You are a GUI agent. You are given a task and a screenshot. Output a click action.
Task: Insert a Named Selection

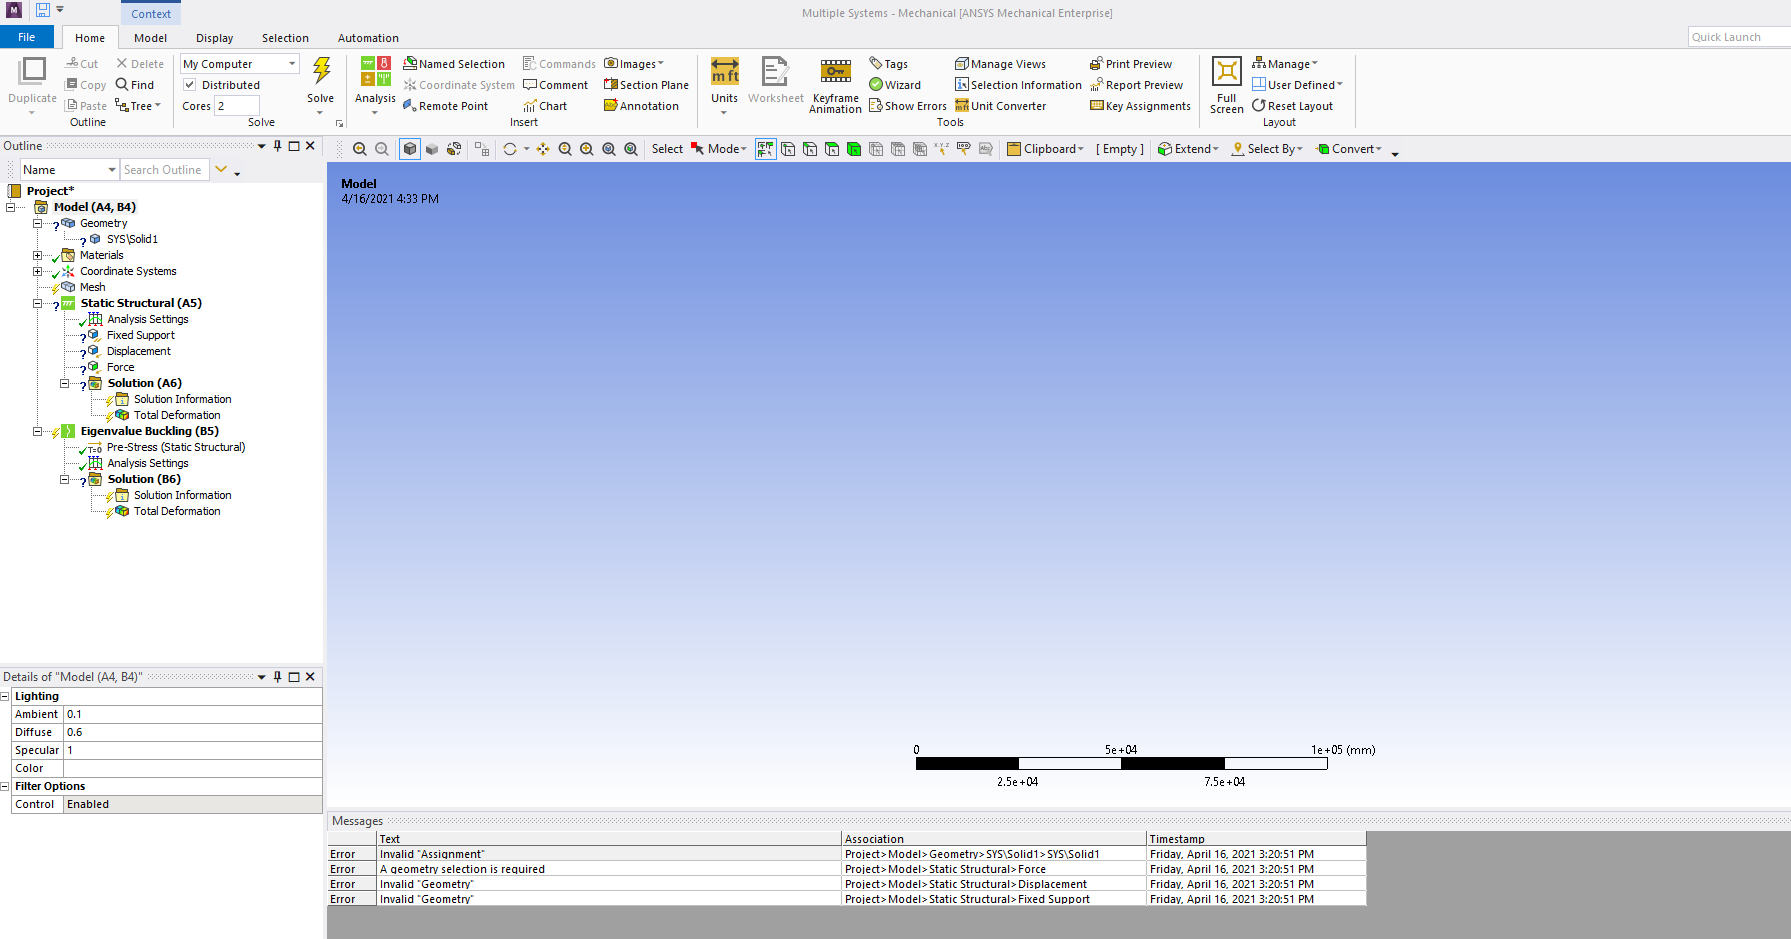click(x=454, y=64)
